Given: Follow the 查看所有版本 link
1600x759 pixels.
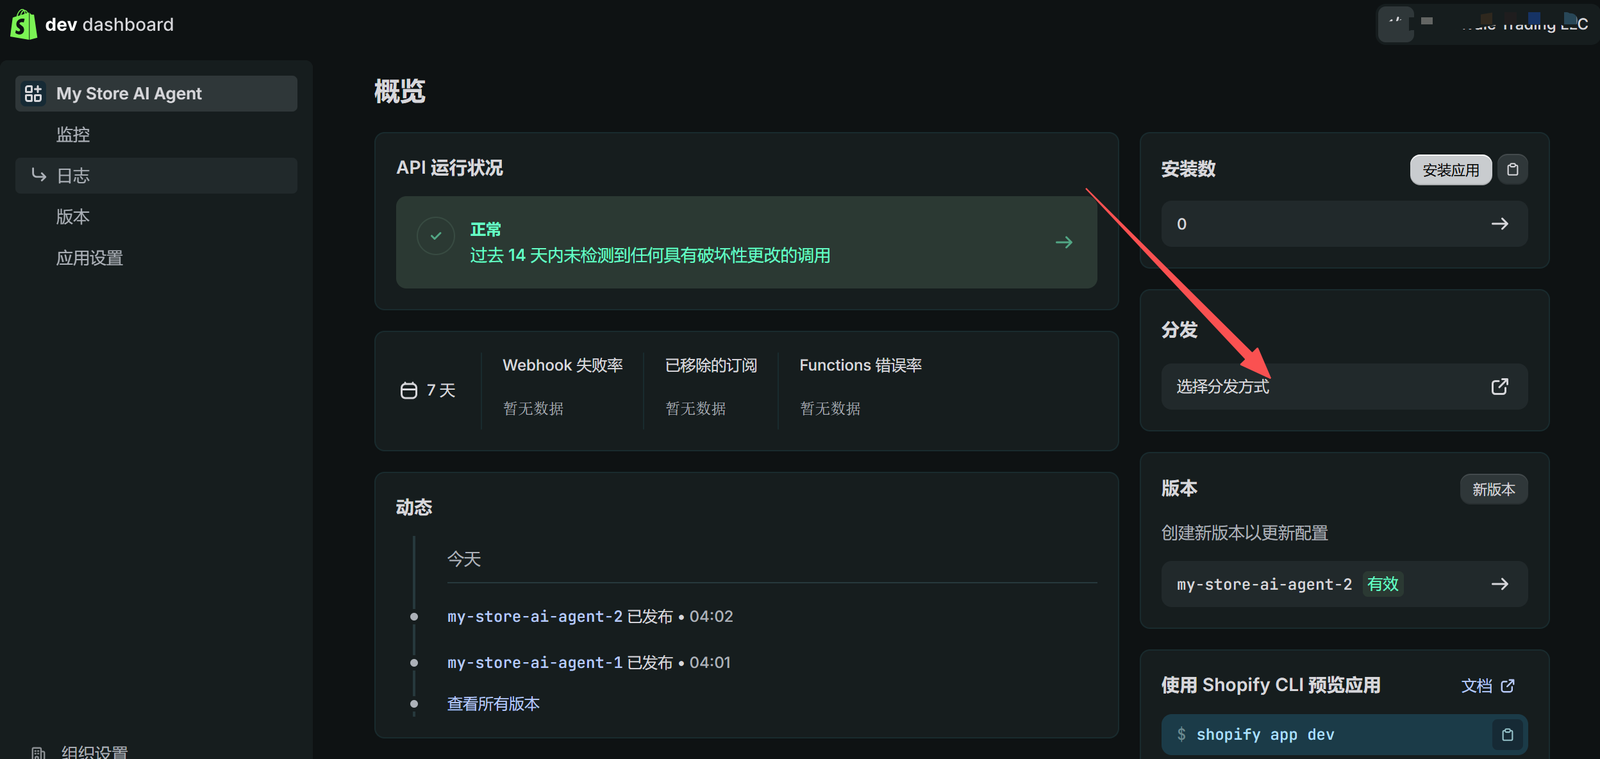Looking at the screenshot, I should pos(493,704).
